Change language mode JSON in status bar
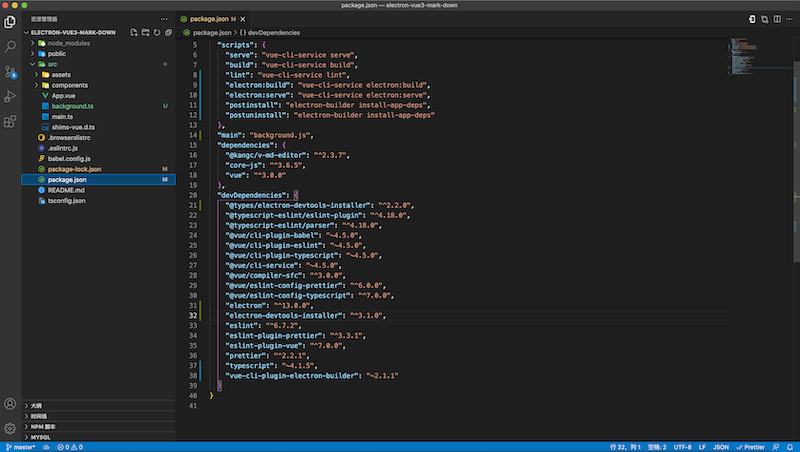This screenshot has width=800, height=452. [x=720, y=447]
